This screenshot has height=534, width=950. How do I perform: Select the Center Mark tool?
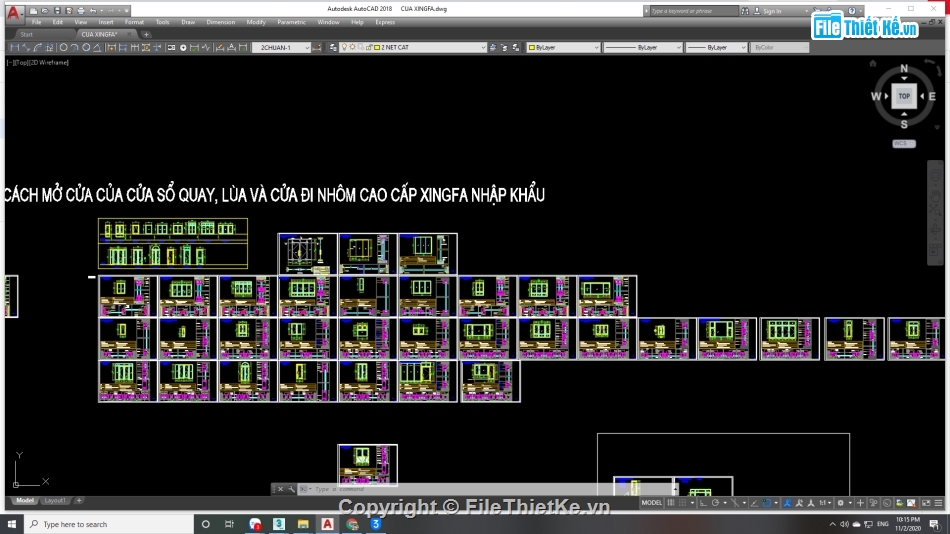coord(183,47)
